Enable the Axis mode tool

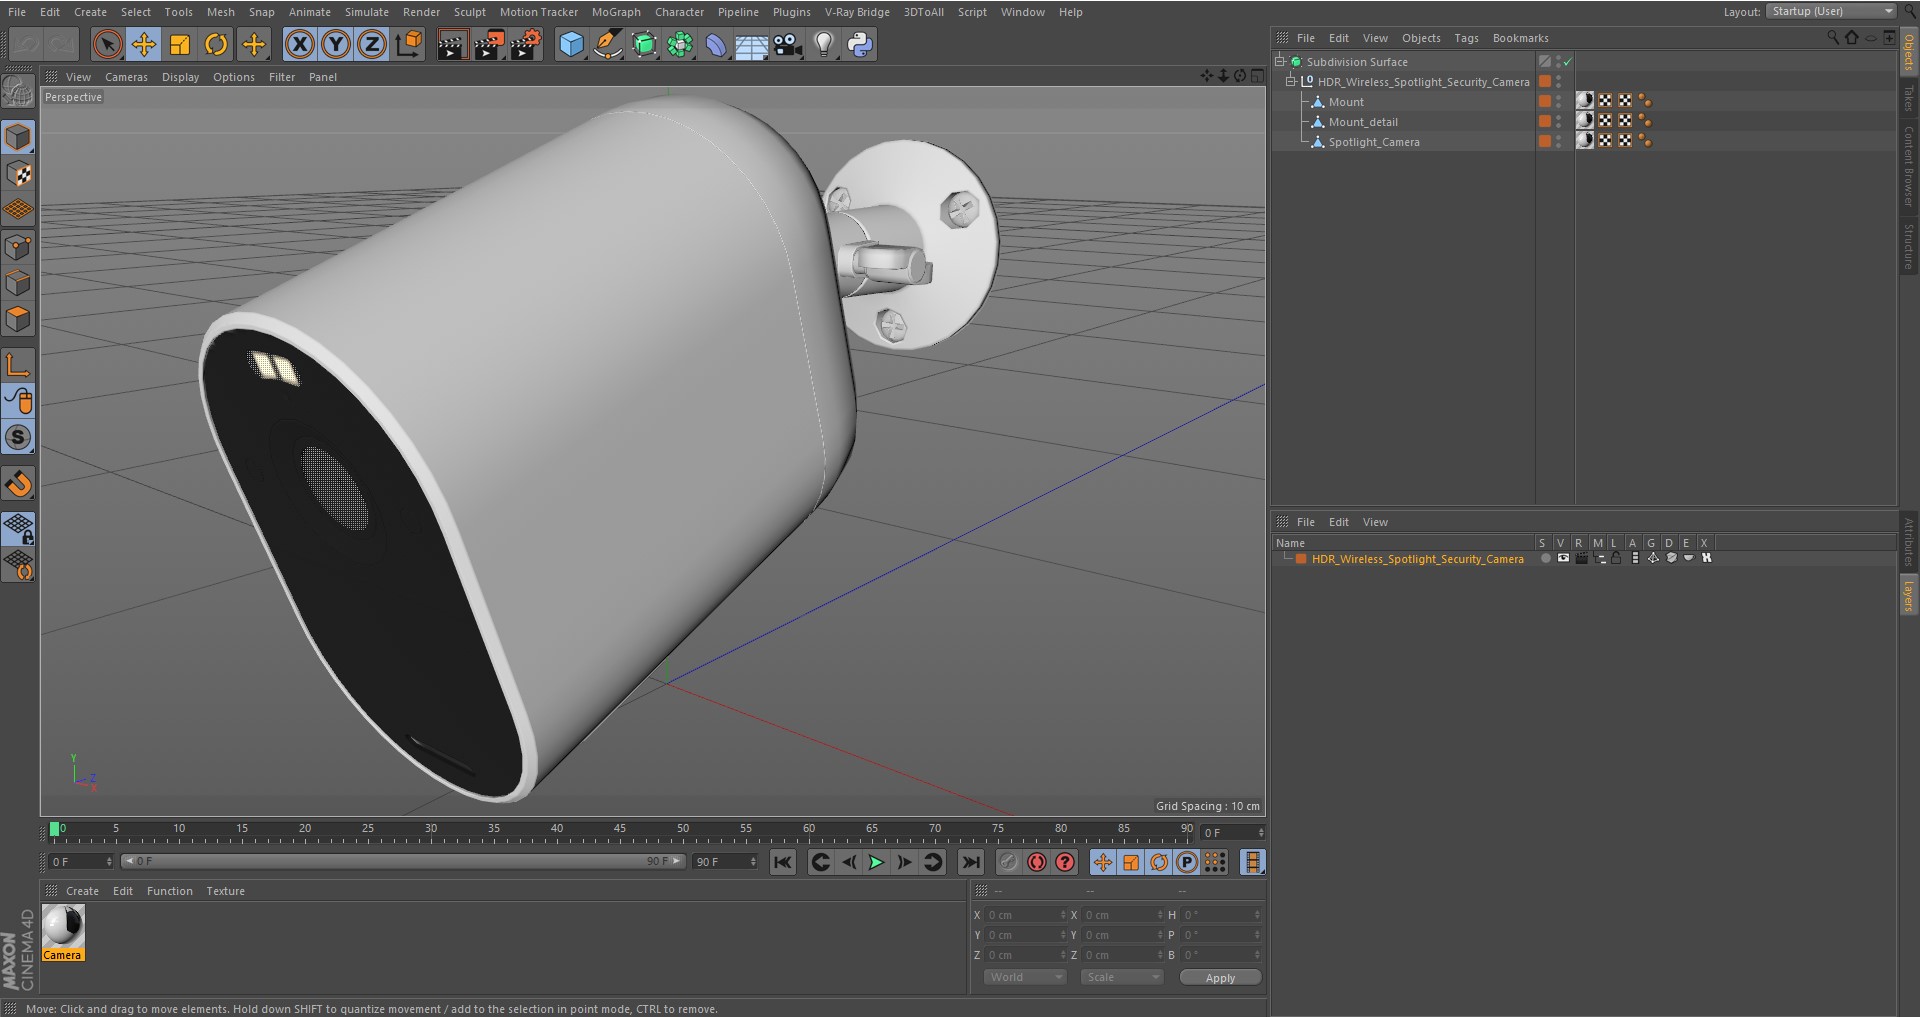pos(18,364)
